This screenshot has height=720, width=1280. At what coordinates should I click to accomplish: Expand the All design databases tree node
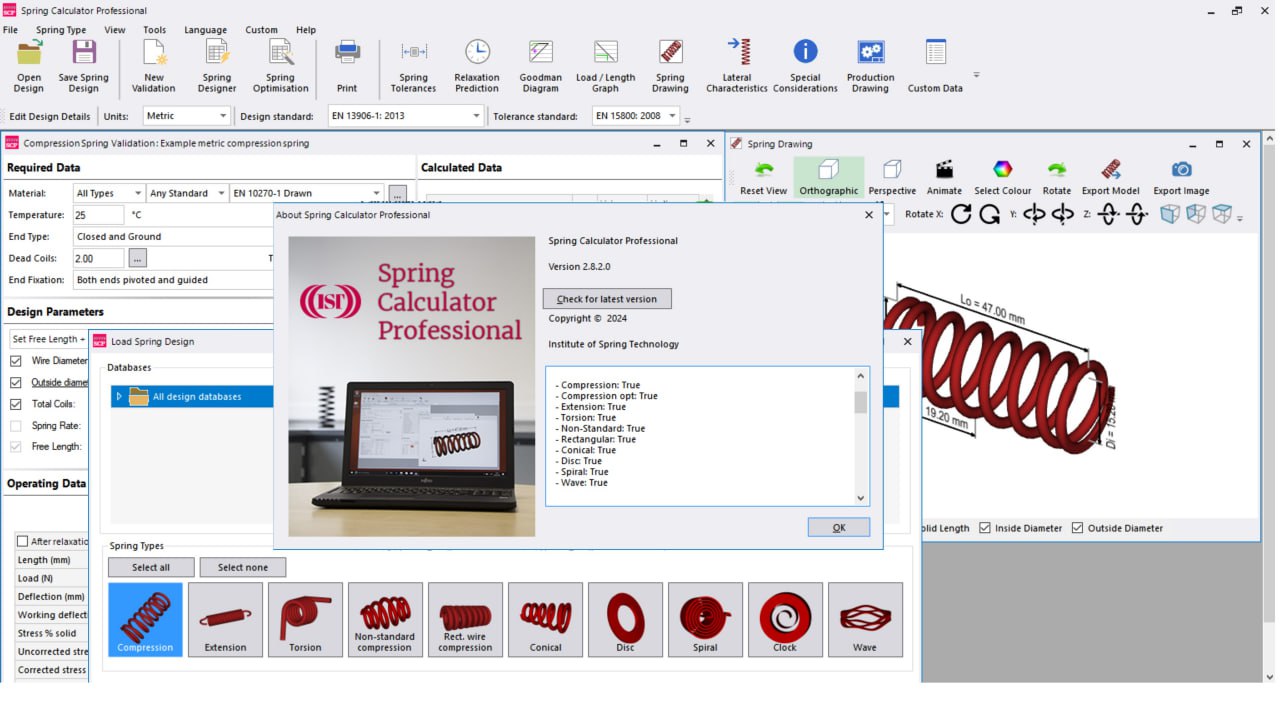[119, 397]
